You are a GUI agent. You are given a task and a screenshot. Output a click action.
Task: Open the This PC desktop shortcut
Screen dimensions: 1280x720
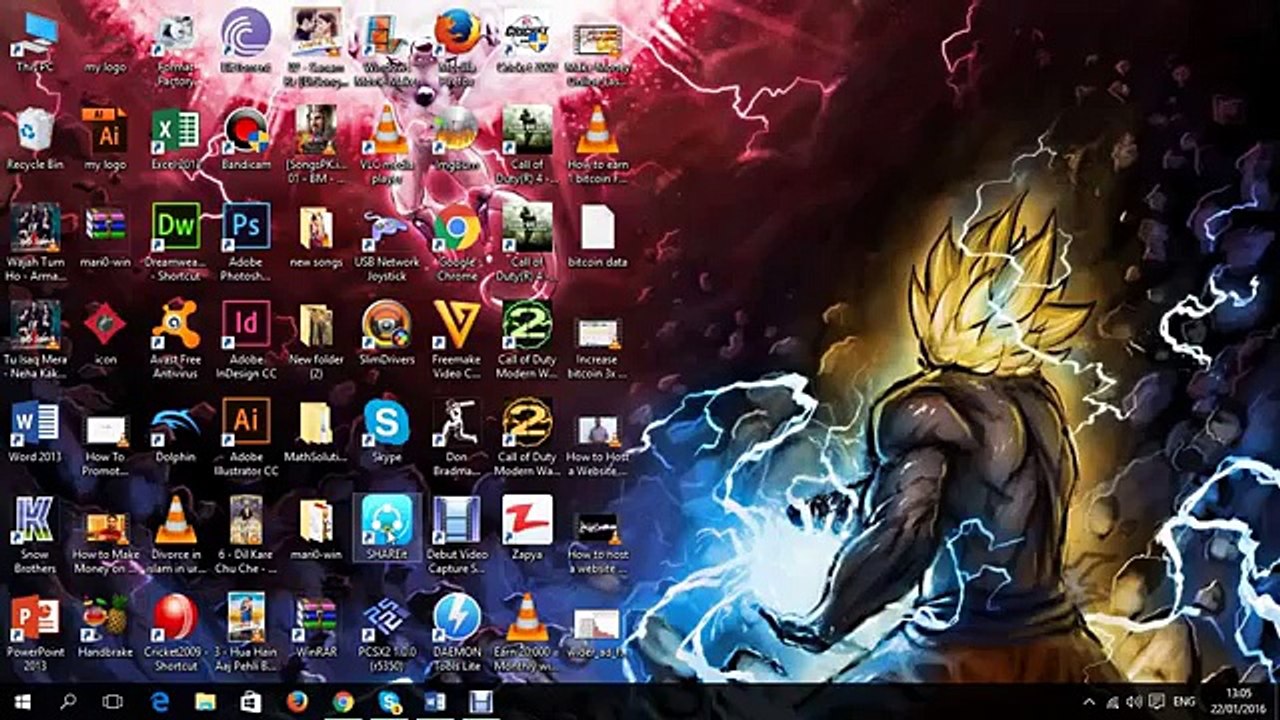click(x=35, y=42)
